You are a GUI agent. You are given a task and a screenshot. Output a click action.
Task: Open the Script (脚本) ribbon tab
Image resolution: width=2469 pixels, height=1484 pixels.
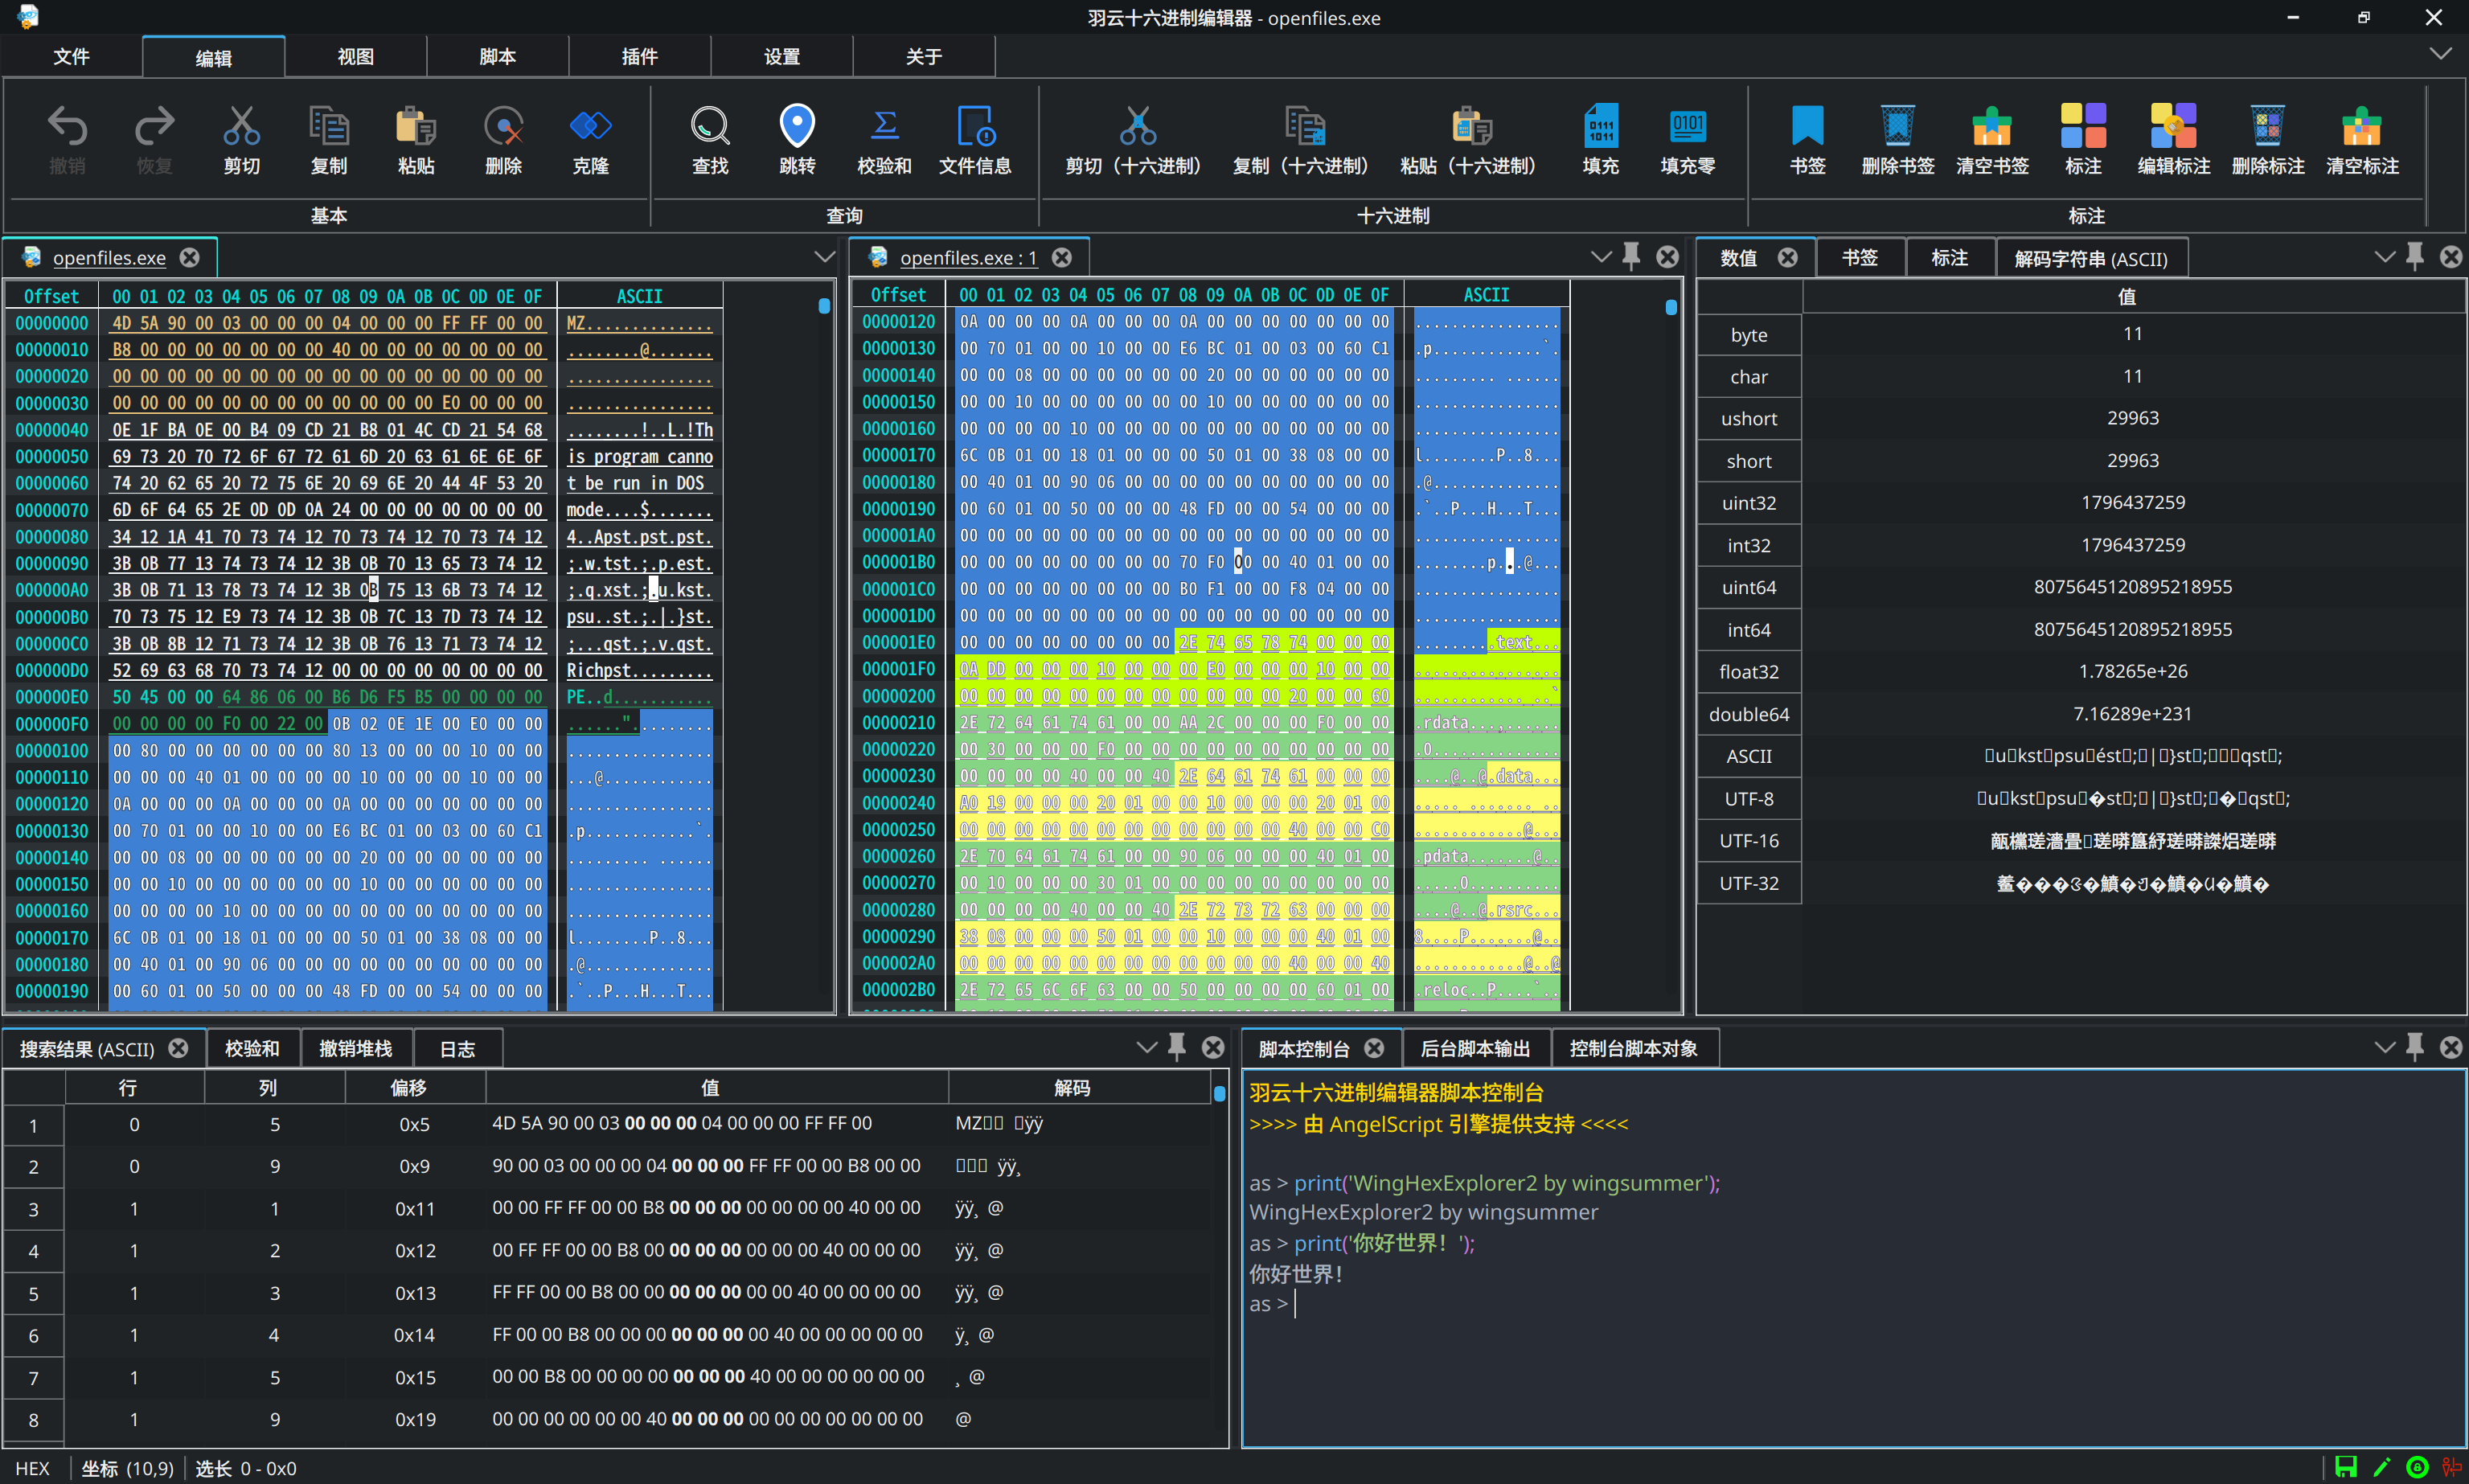[497, 57]
